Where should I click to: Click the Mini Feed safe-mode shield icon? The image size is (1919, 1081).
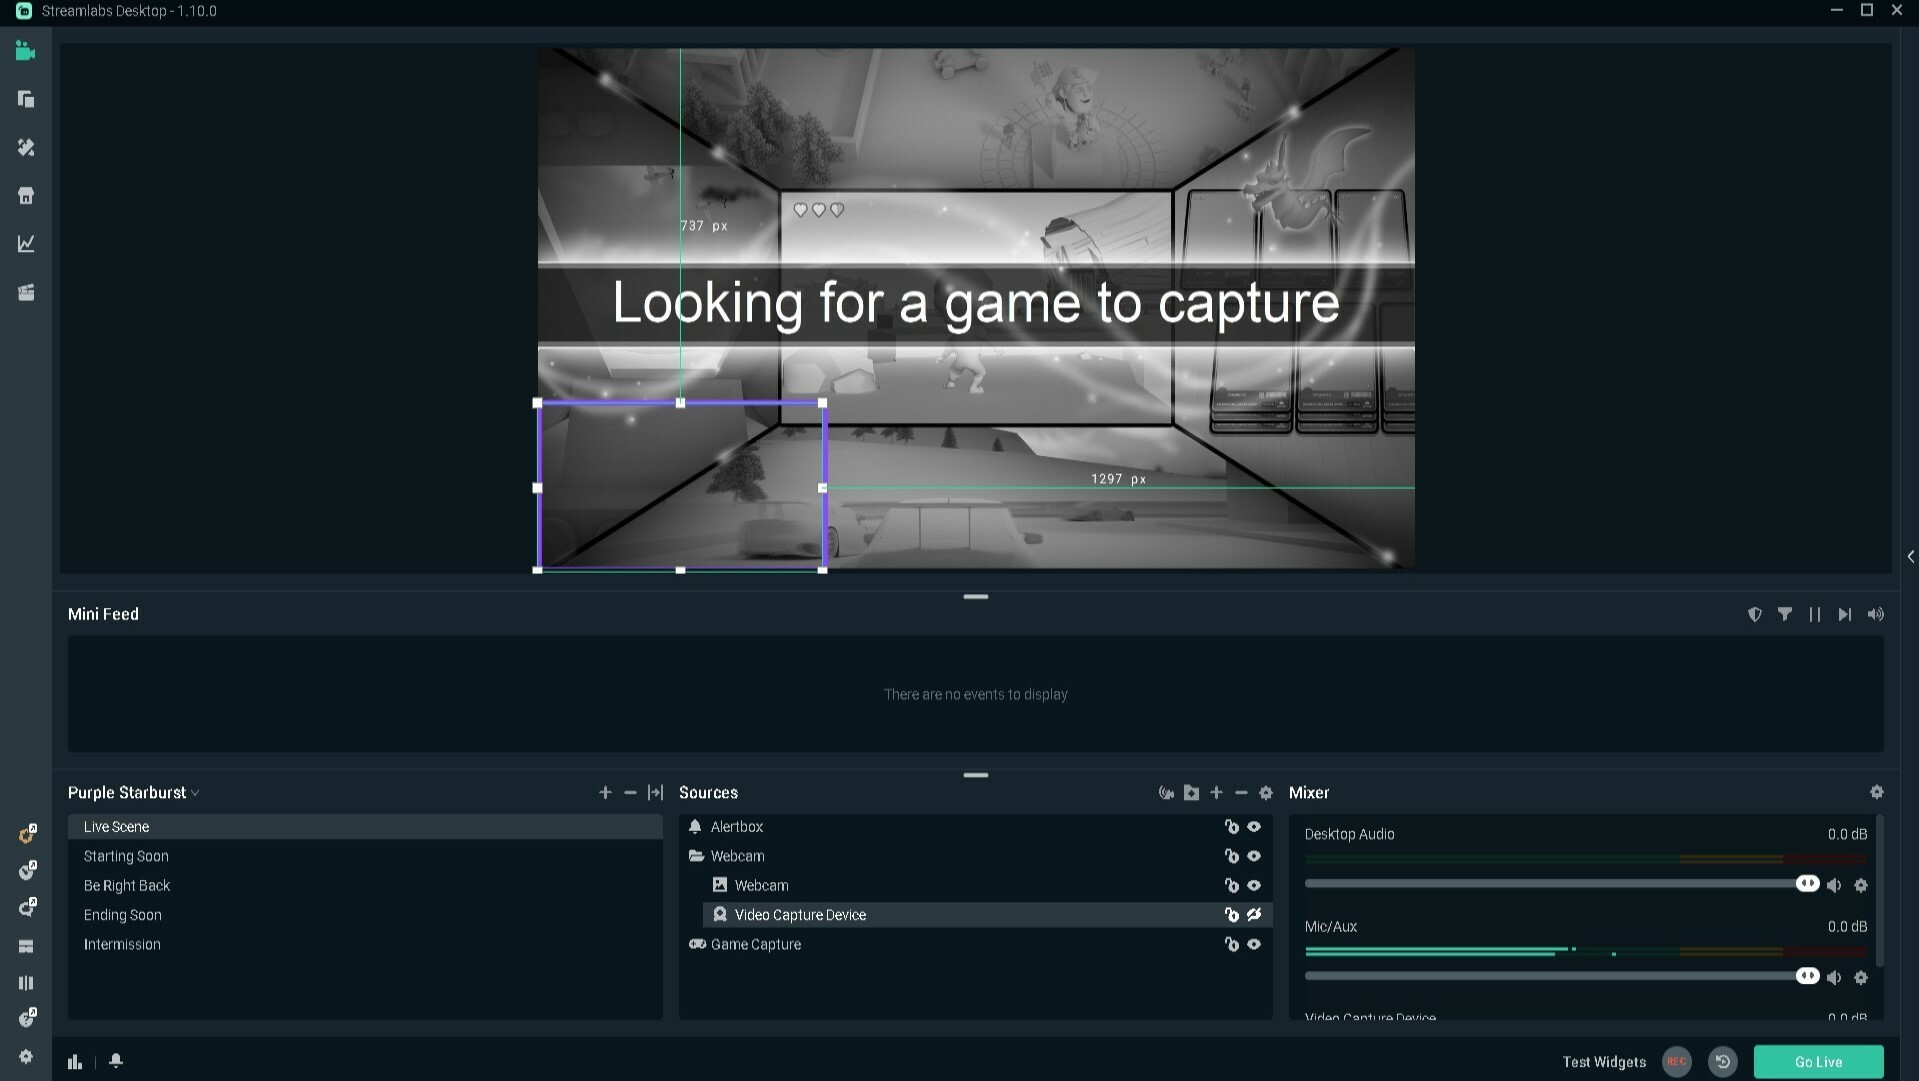[x=1755, y=614]
